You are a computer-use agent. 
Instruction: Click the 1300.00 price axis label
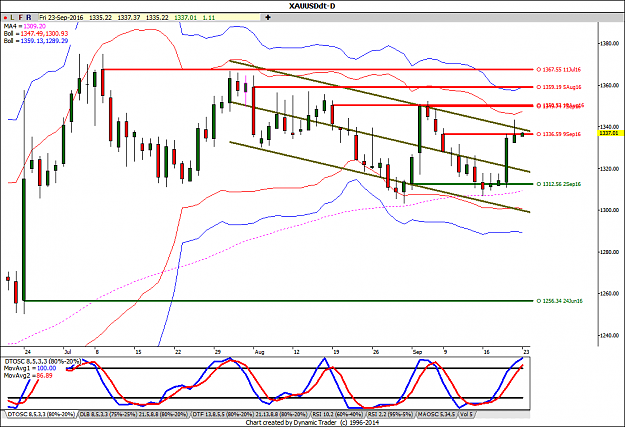(610, 210)
